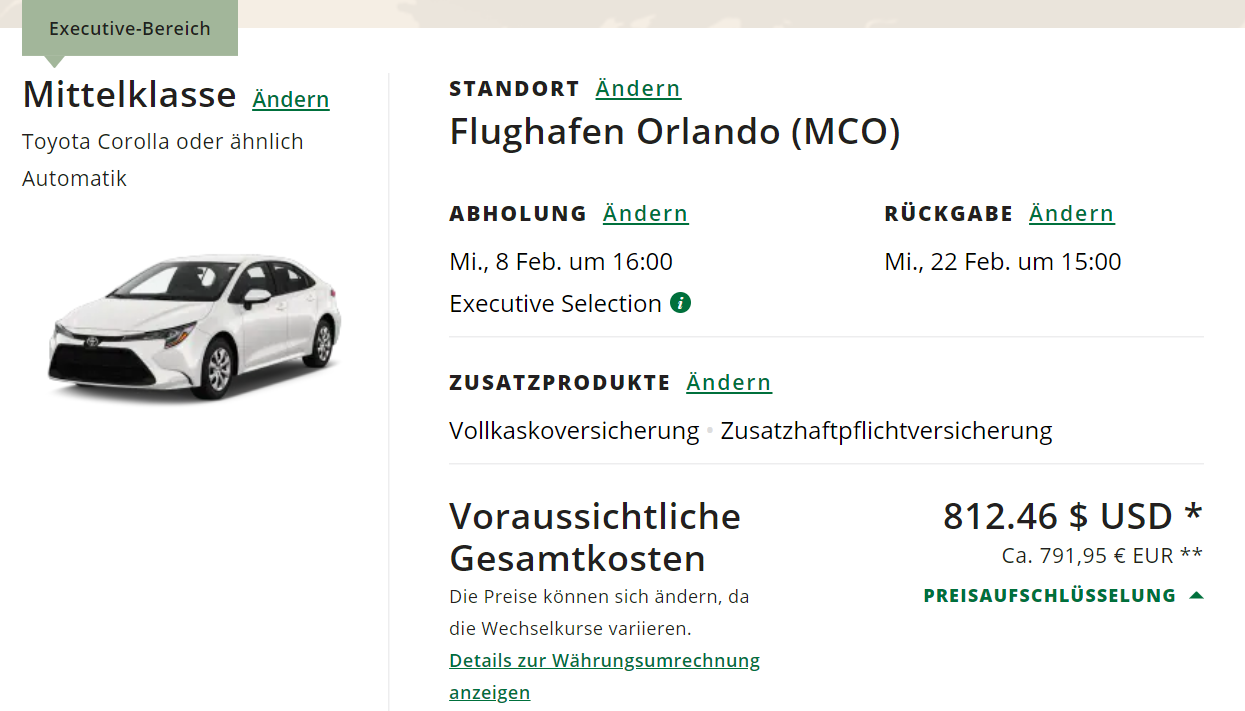Click the Voraussichtliche Gesamtkosten heading
The image size is (1245, 711).
pos(595,537)
